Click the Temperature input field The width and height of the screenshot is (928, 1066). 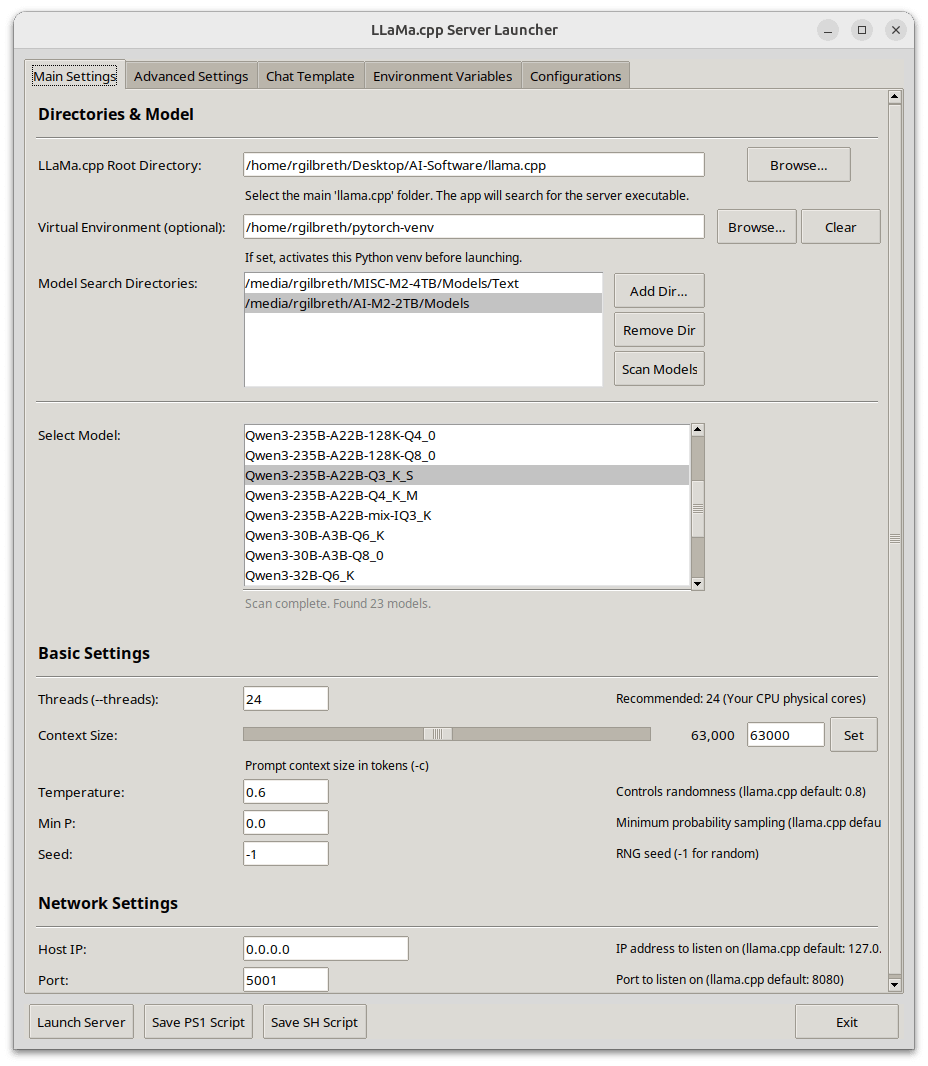(x=286, y=792)
